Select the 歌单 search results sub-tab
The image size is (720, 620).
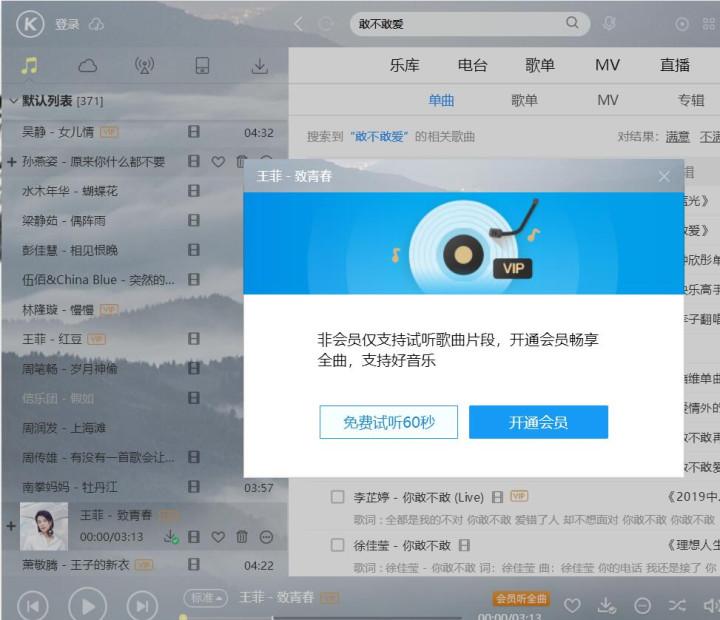coord(524,100)
